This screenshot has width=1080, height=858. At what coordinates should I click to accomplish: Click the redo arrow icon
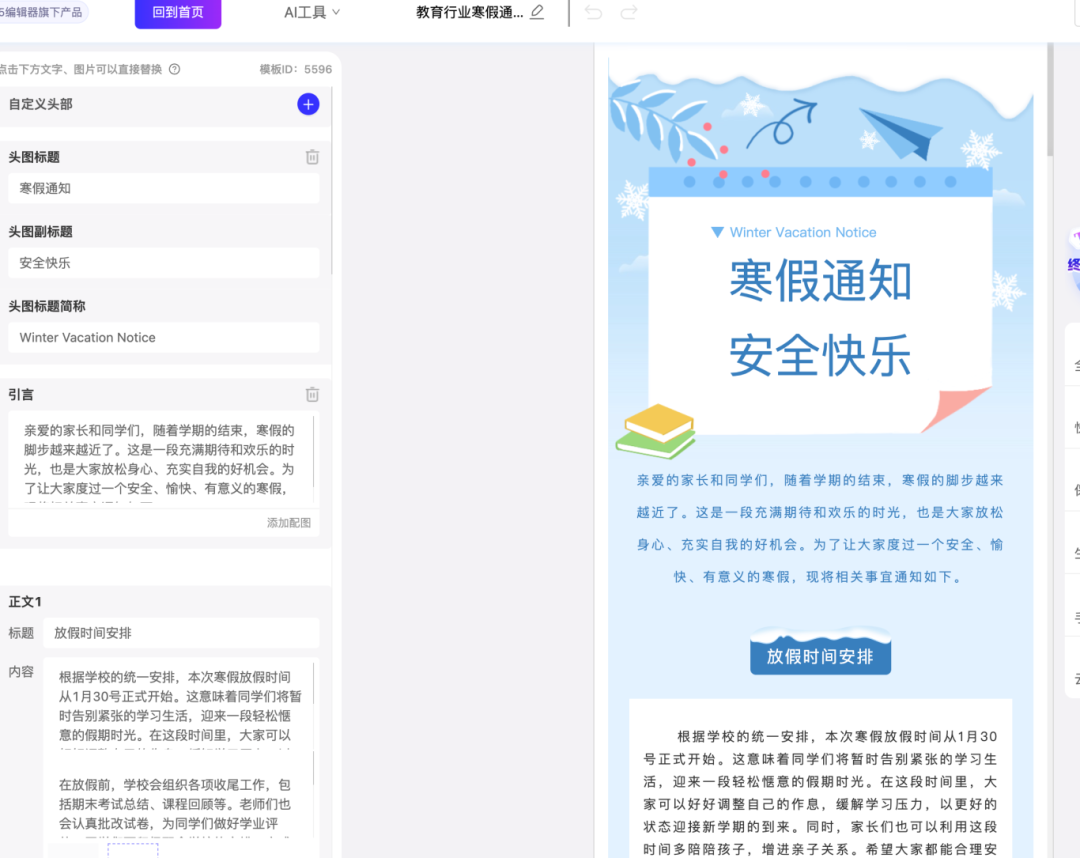[x=628, y=14]
